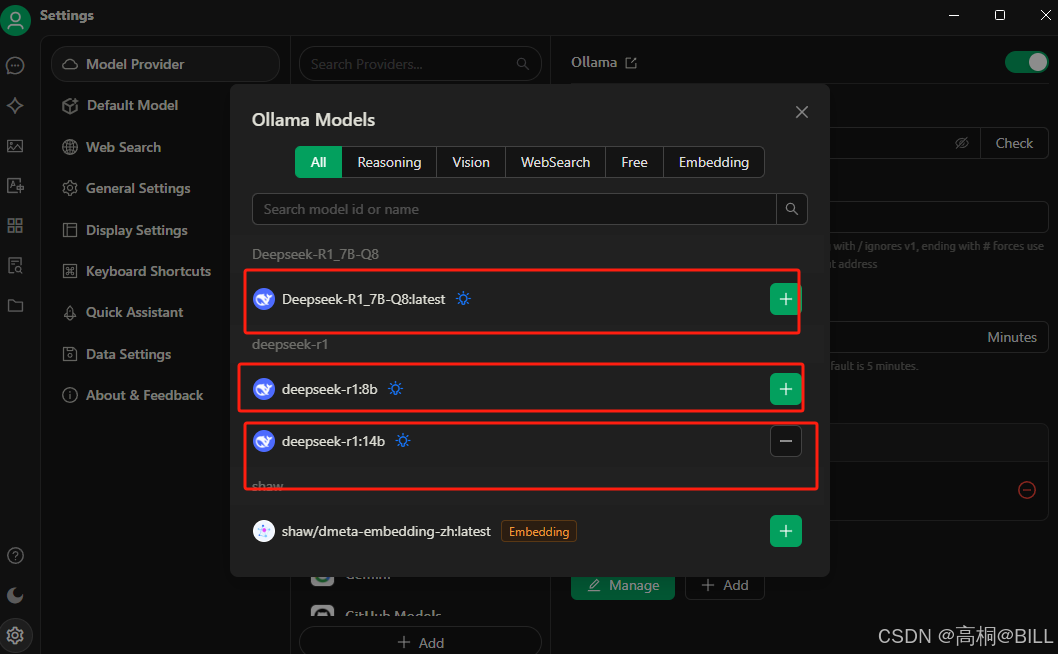Click the deepseek-r1:8b model name
This screenshot has height=654, width=1058.
tap(329, 389)
